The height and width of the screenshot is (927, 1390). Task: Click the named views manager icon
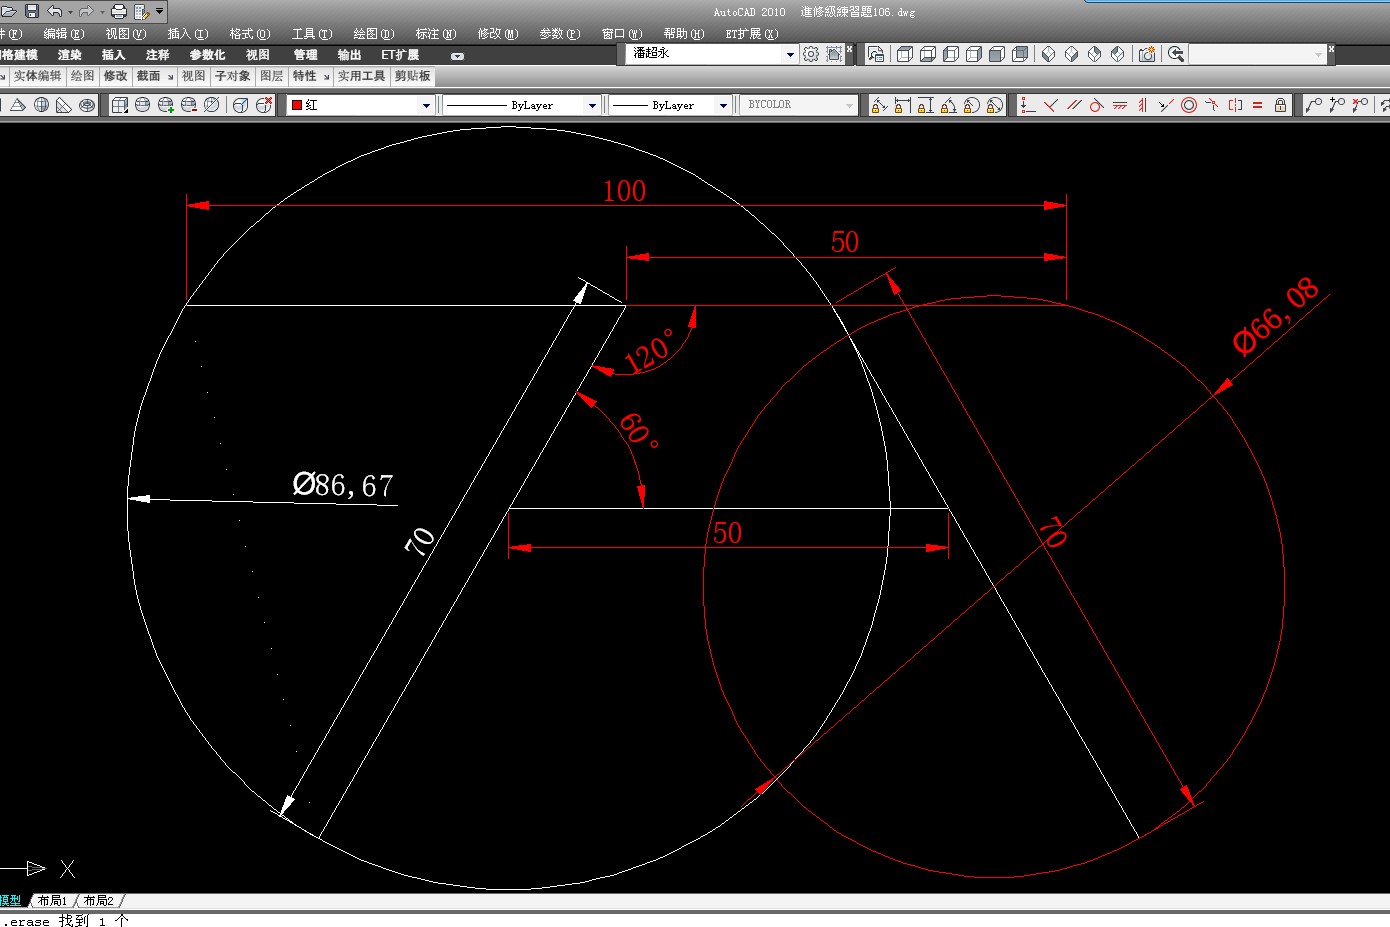[876, 54]
